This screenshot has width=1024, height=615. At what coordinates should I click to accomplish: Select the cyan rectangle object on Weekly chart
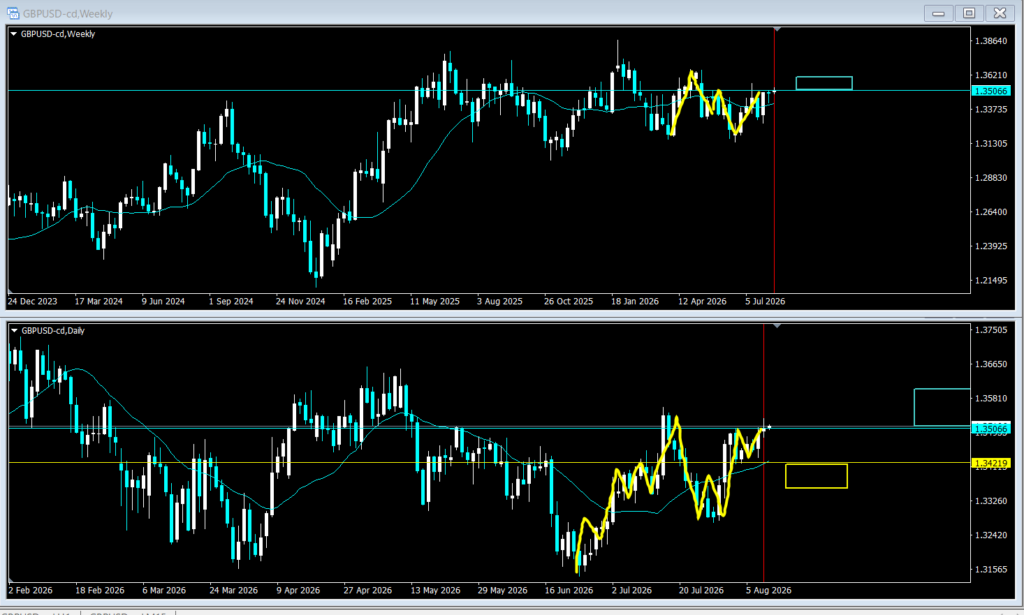pos(824,83)
